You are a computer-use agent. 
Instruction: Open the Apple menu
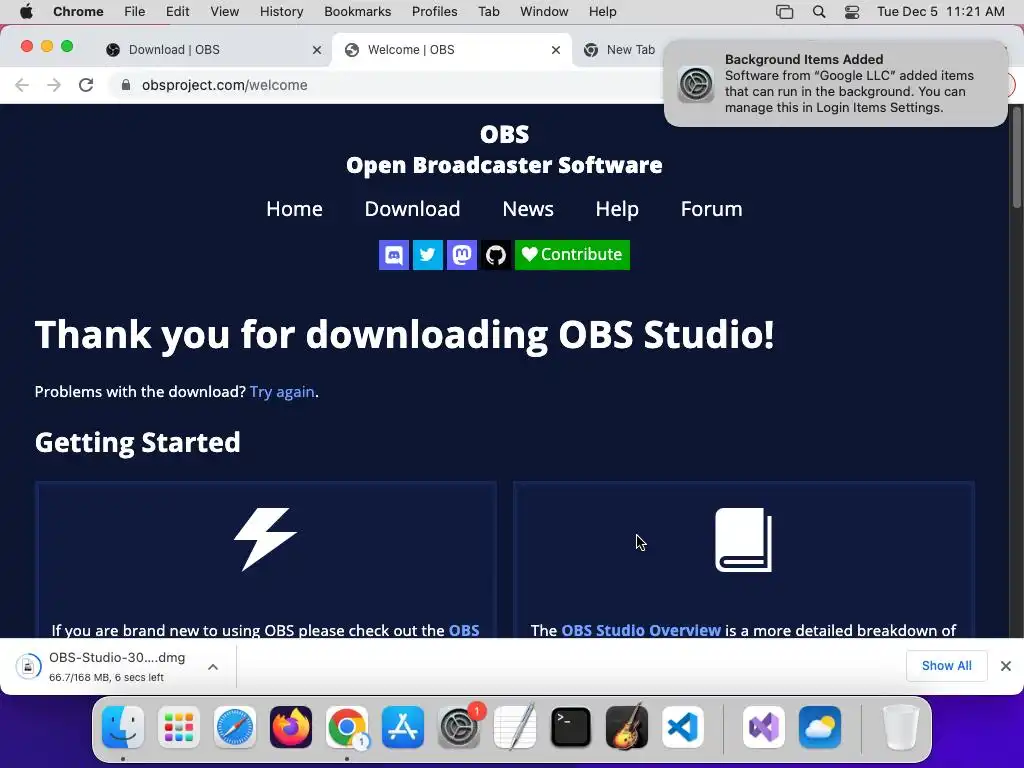[26, 12]
